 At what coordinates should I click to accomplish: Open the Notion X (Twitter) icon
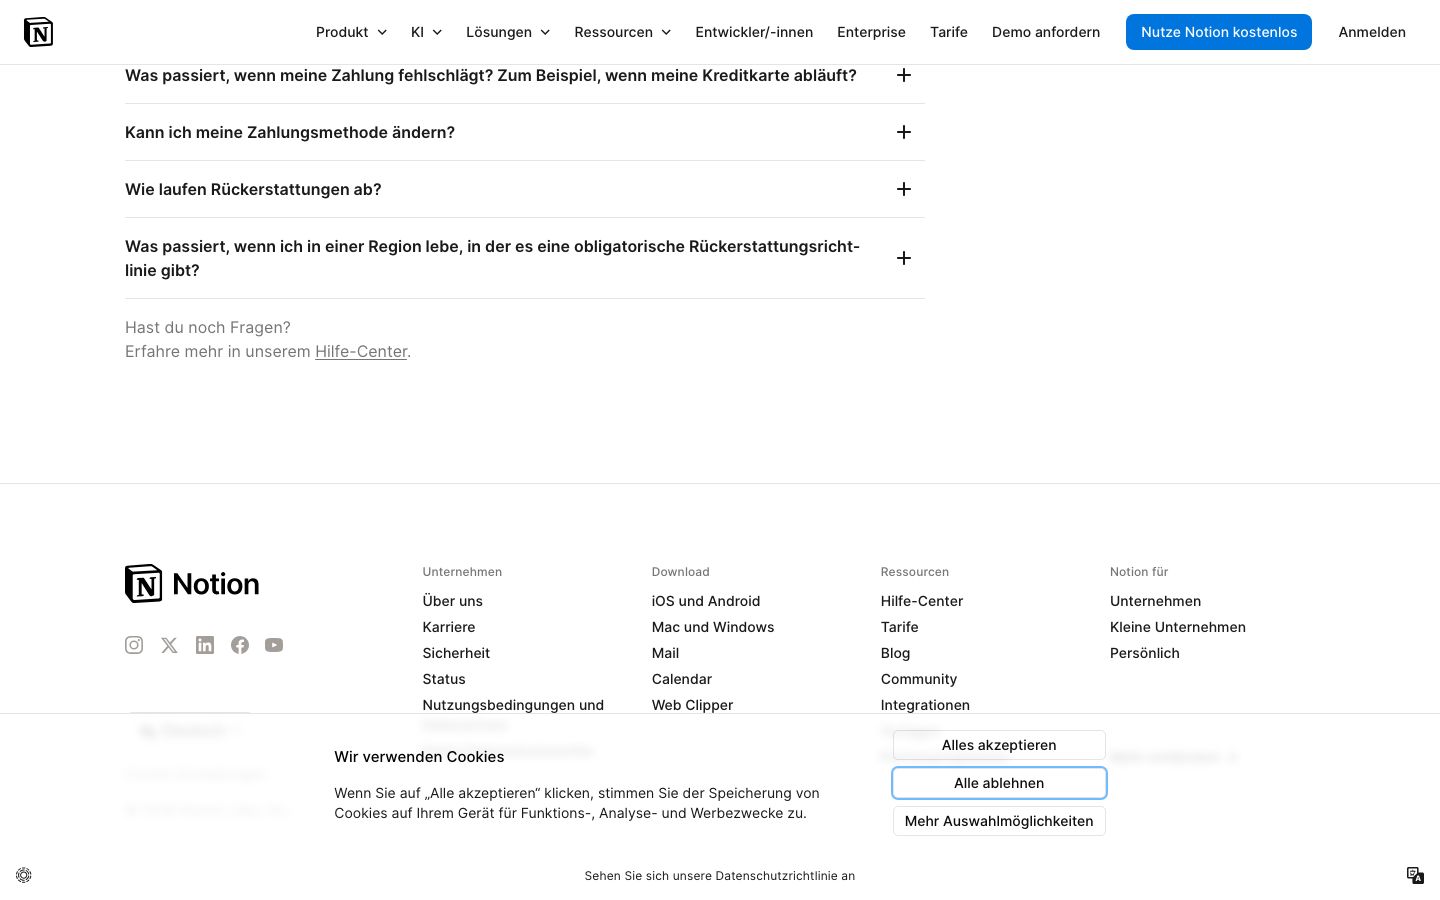pos(169,645)
